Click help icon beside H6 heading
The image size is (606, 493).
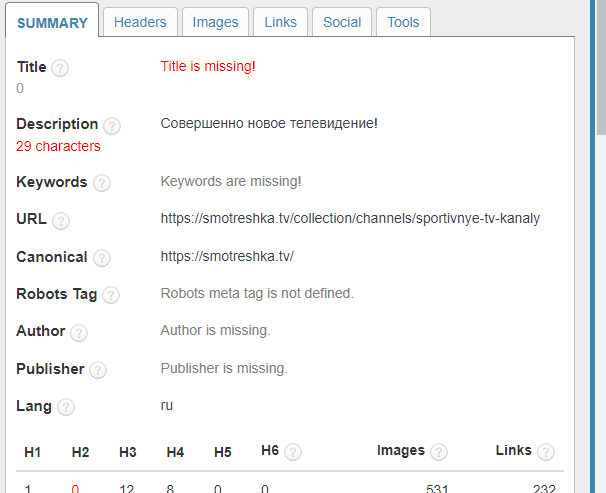click(292, 452)
